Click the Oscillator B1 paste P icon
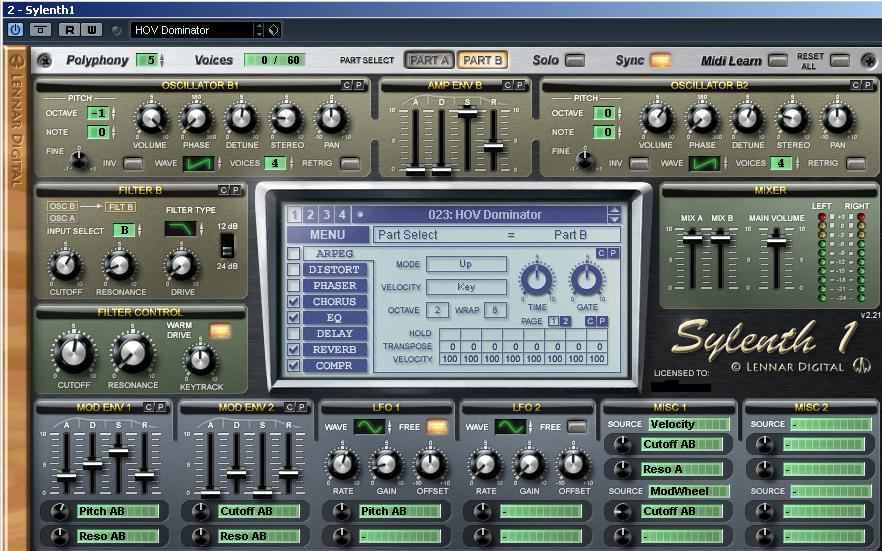This screenshot has height=551, width=882. coord(358,85)
